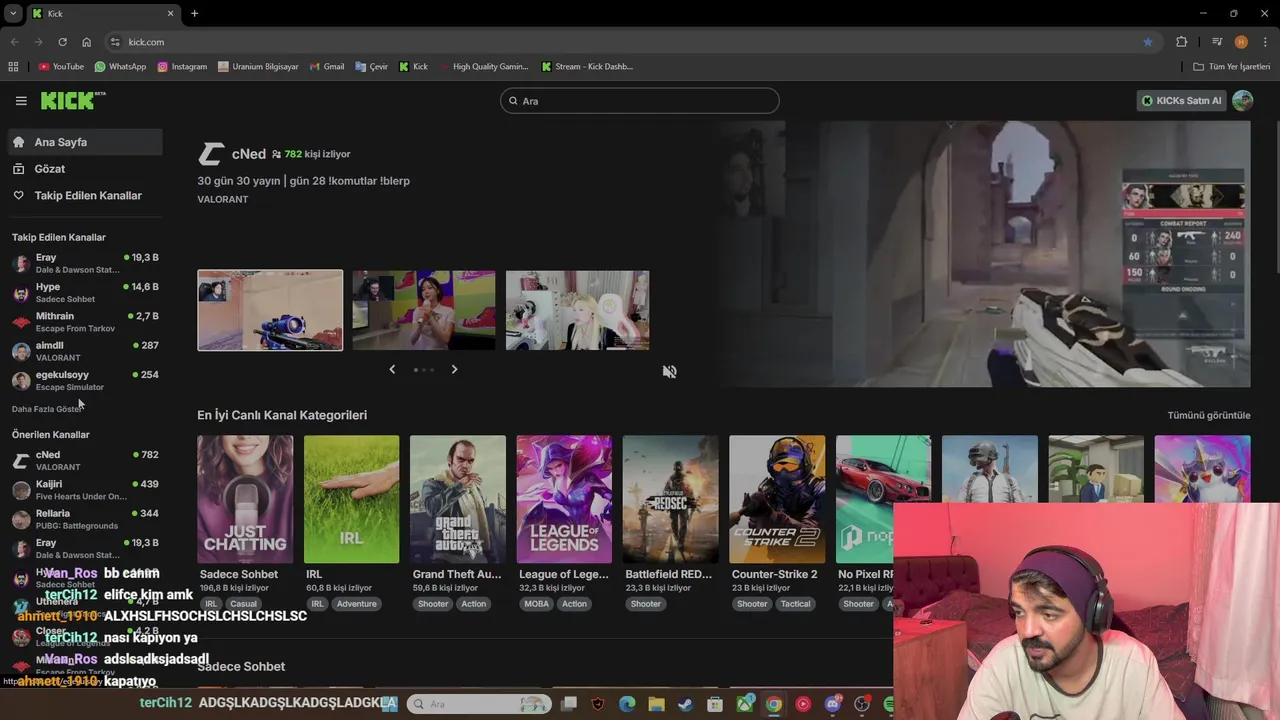This screenshot has height=720, width=1280.
Task: Select the colorful sneaker wall stream thumbnail
Action: pos(423,310)
